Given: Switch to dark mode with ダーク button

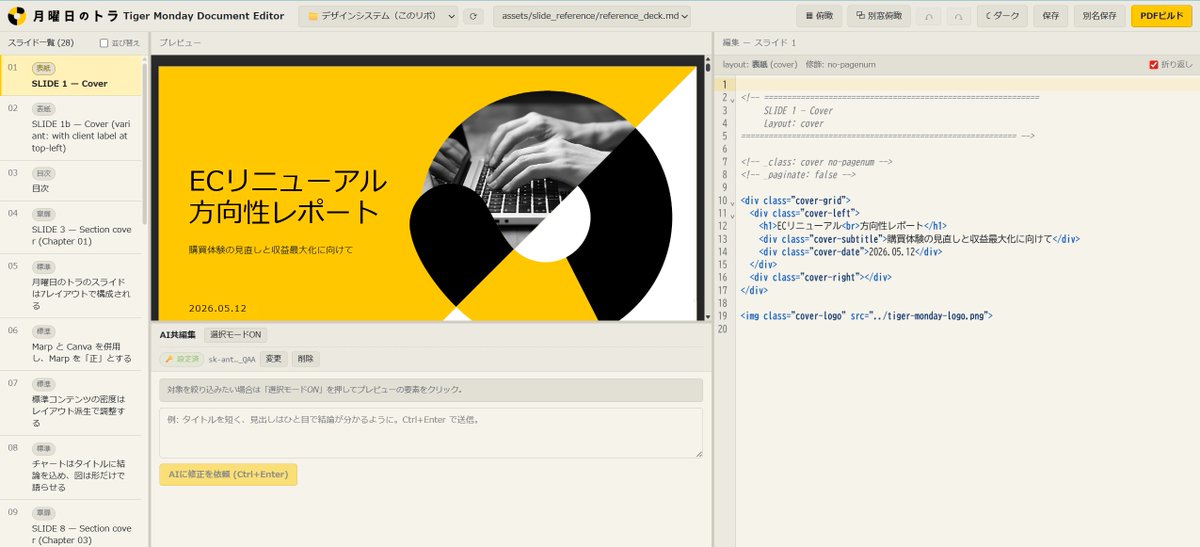Looking at the screenshot, I should click(x=1001, y=16).
